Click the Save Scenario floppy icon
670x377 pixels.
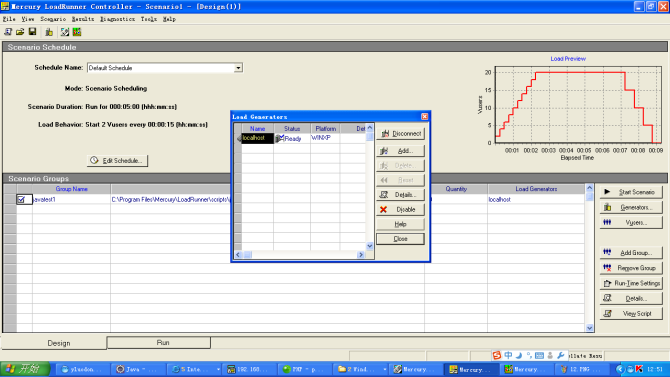point(32,32)
